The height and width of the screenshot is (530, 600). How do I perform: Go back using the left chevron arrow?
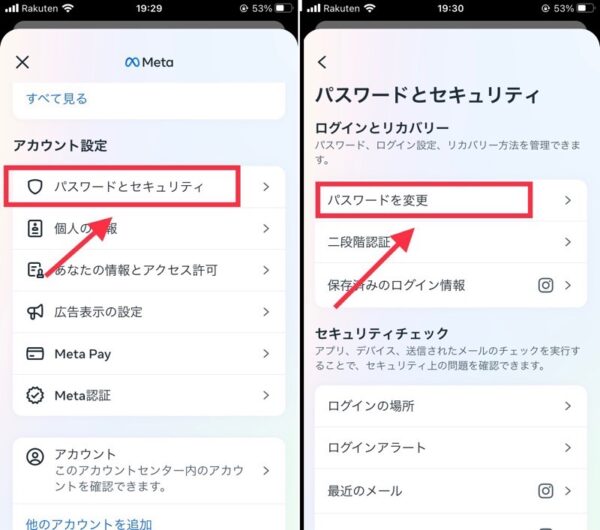click(322, 62)
